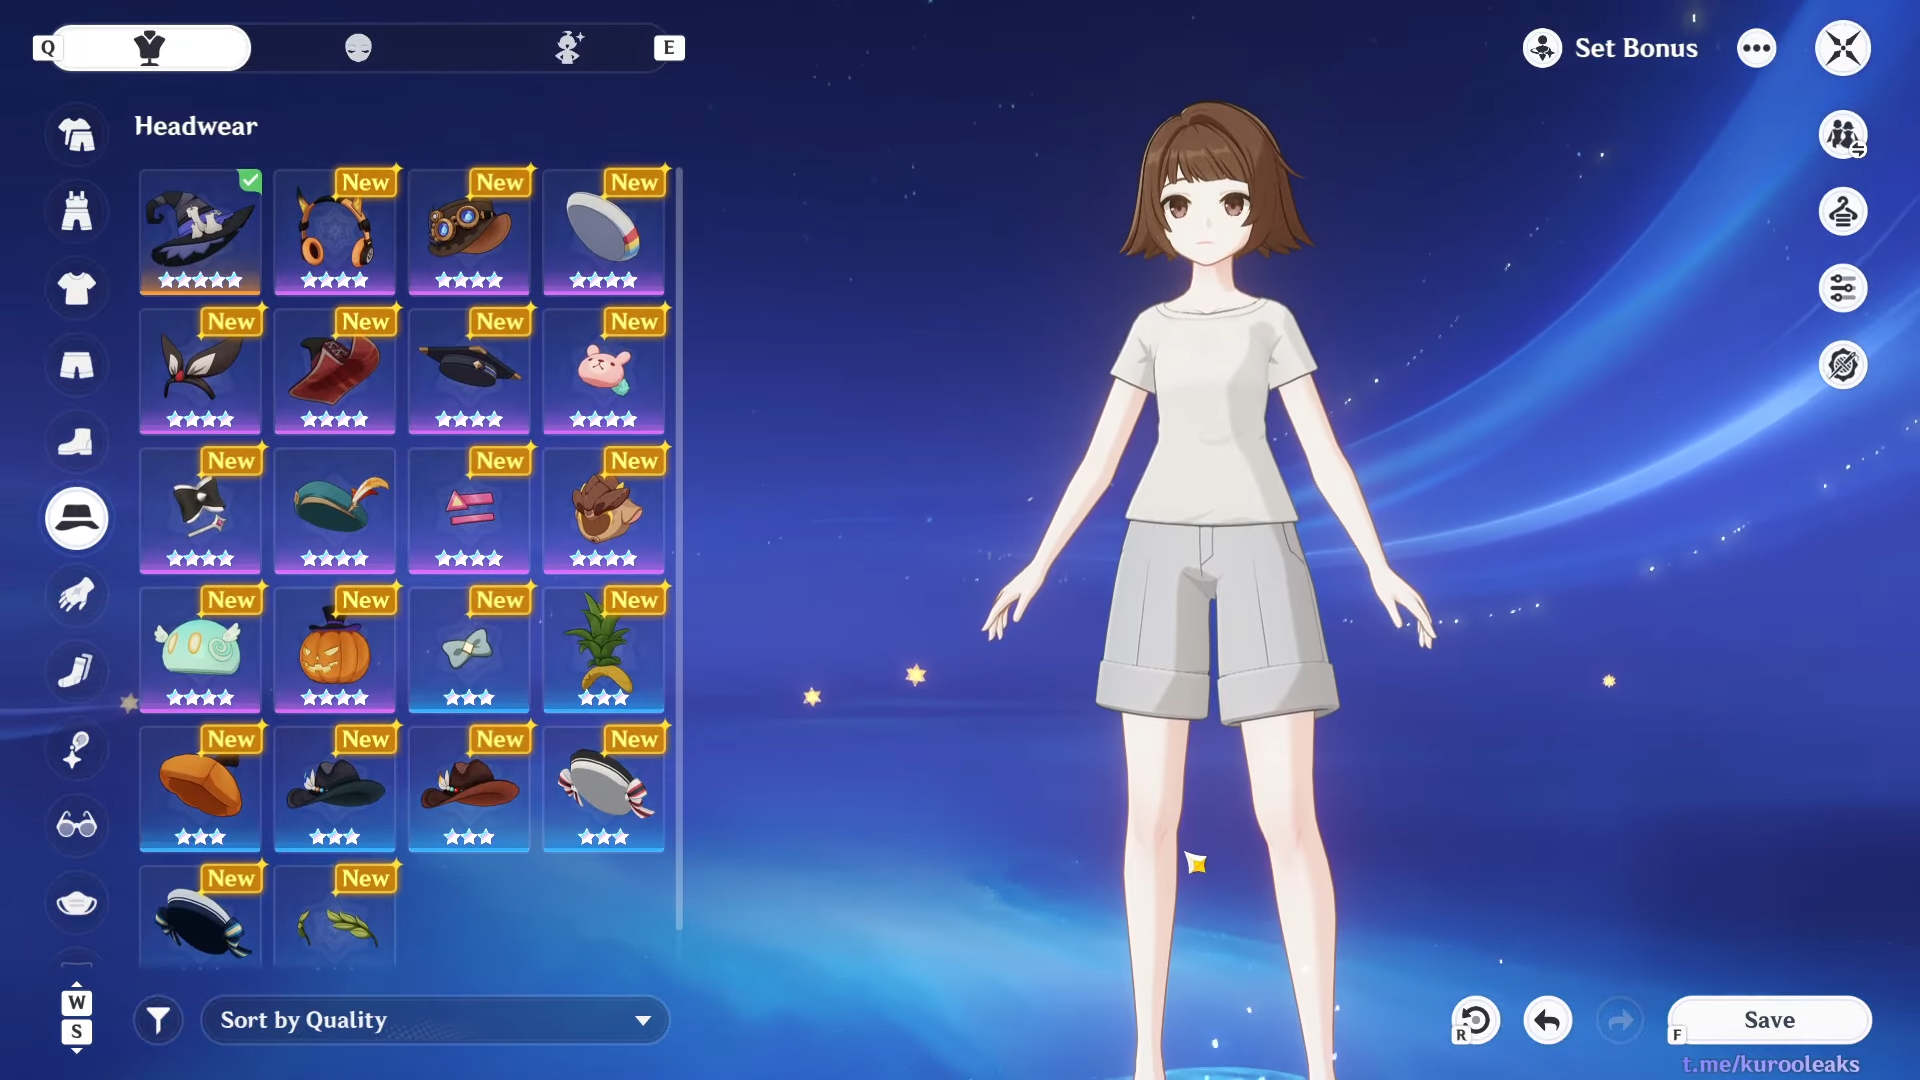Screen dimensions: 1920x1080
Task: Click the filter funnel icon
Action: pos(158,1020)
